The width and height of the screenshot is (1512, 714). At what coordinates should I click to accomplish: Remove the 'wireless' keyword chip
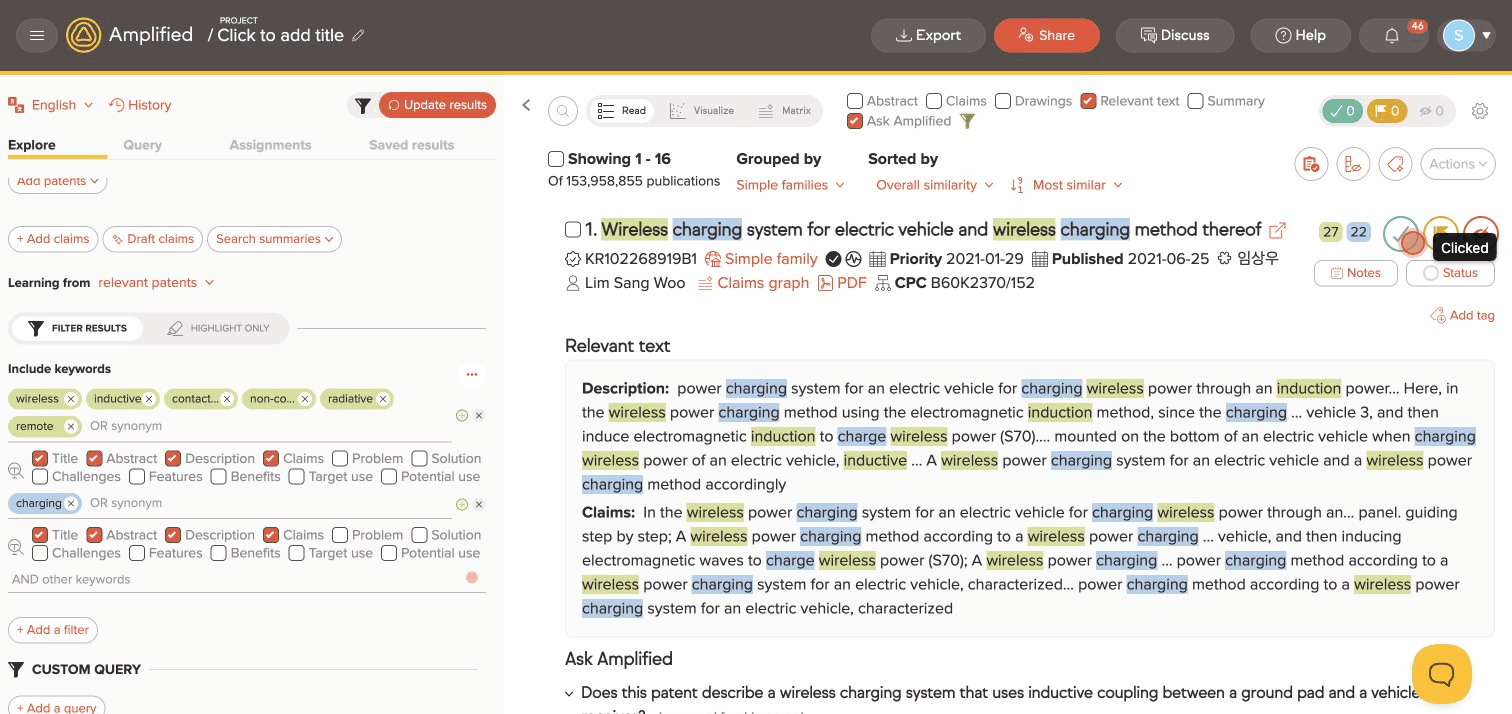(71, 399)
